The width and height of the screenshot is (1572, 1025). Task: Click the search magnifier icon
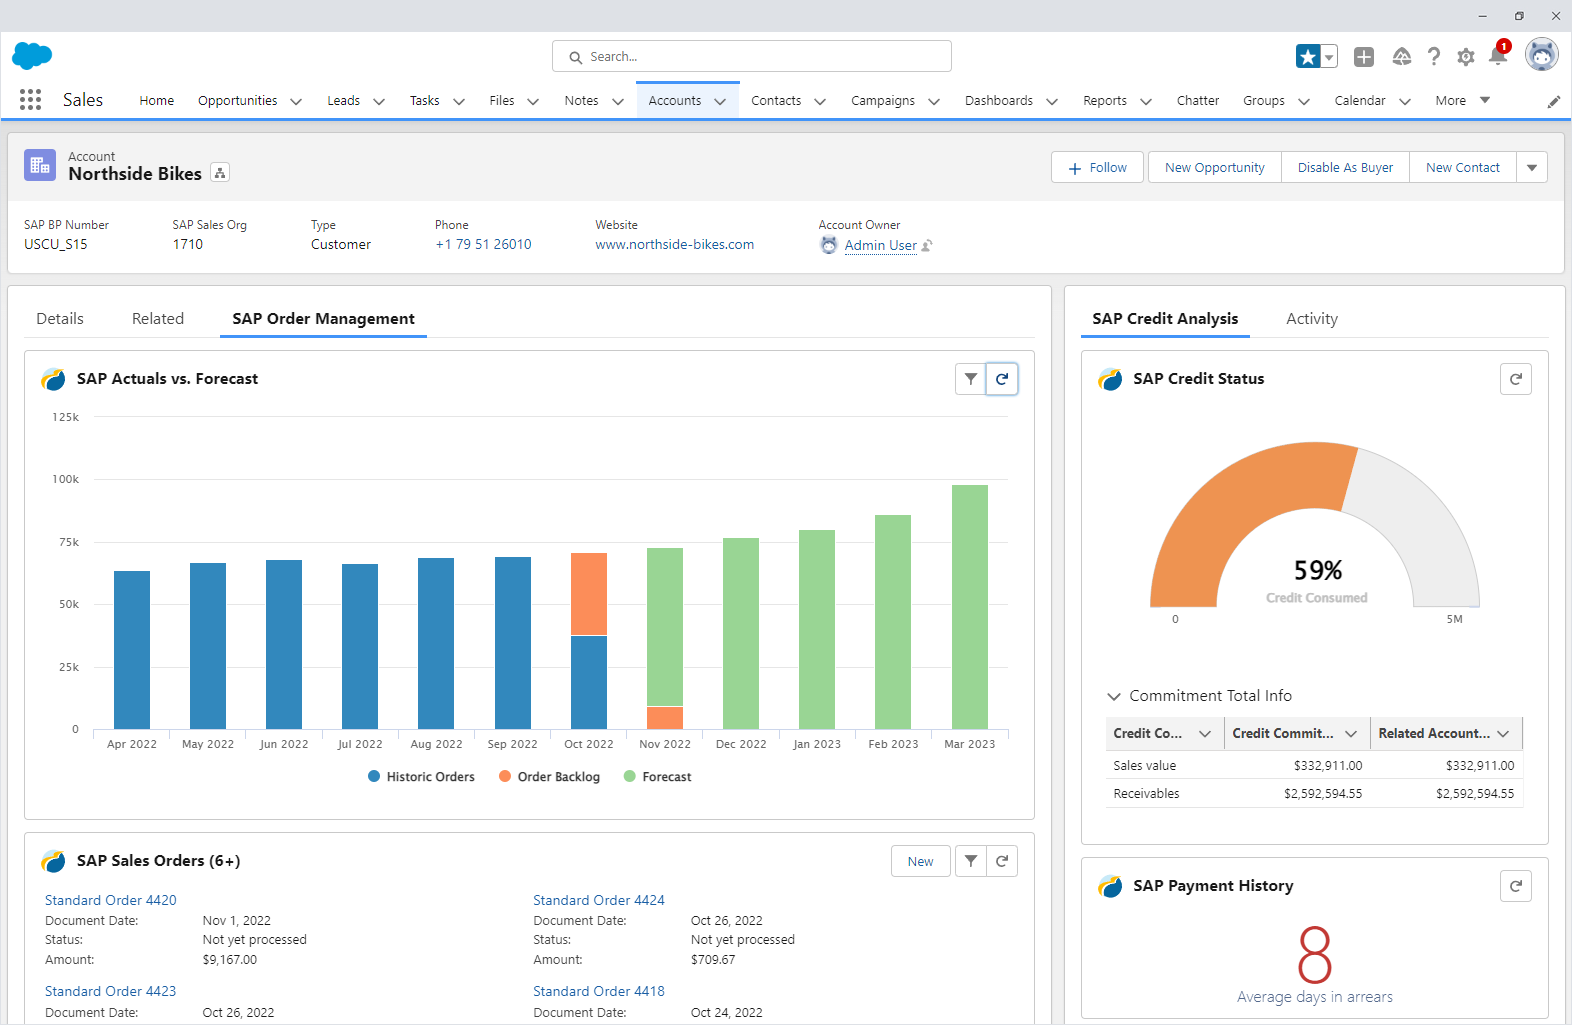point(576,57)
